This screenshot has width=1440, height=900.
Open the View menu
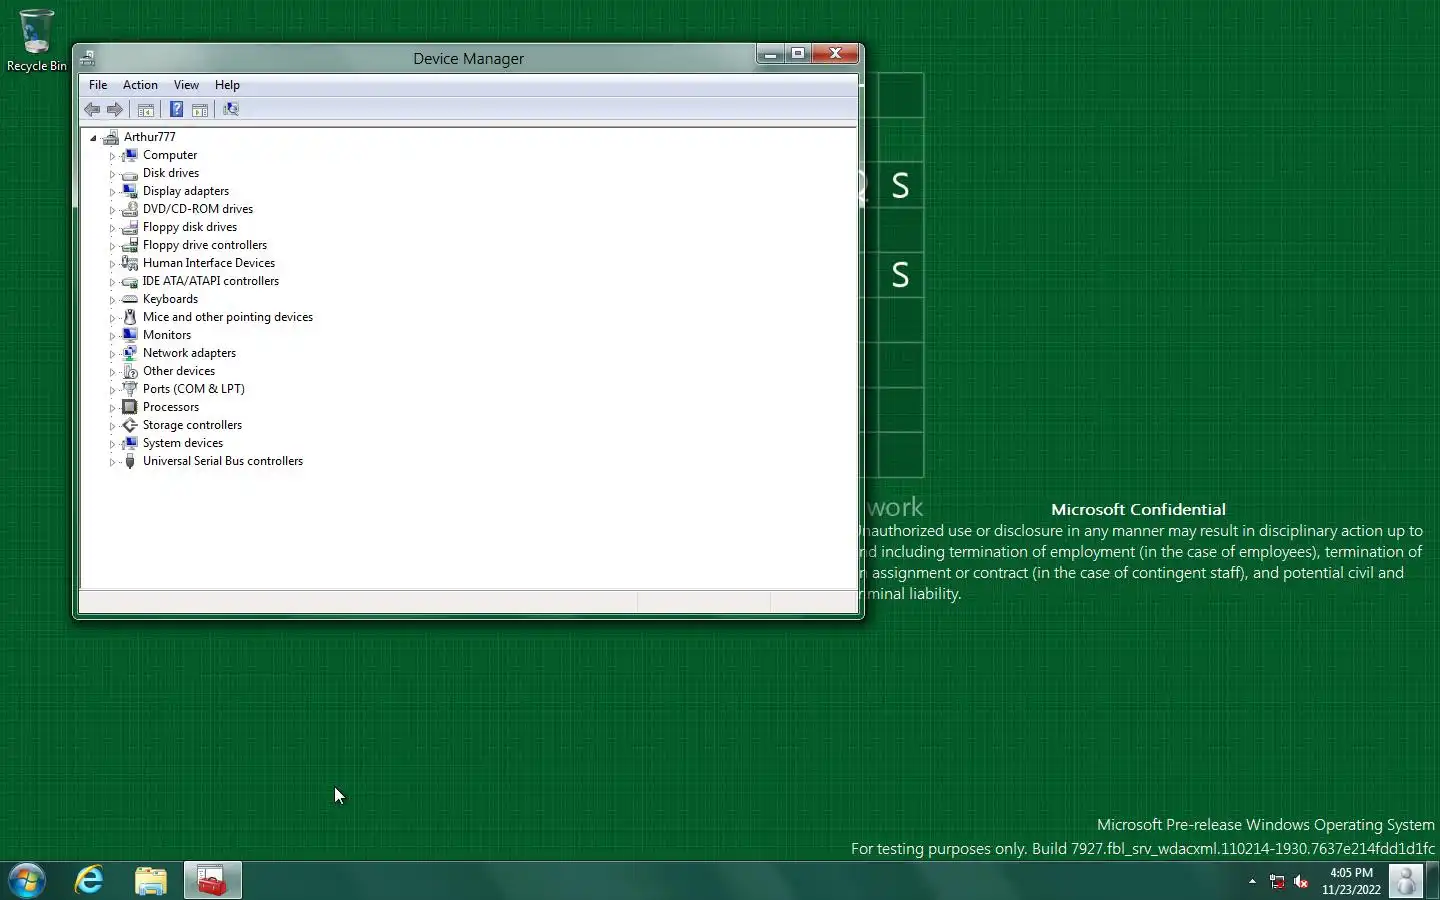(x=186, y=85)
